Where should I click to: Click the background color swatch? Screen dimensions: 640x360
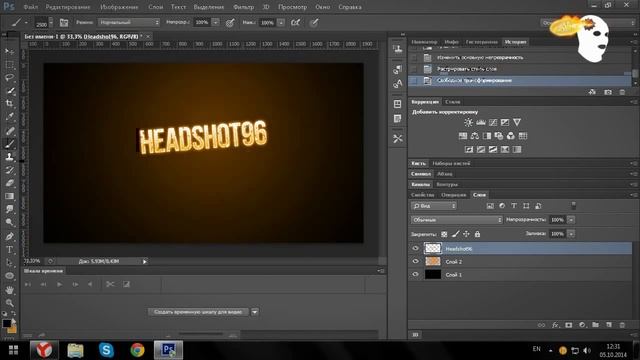[x=13, y=329]
